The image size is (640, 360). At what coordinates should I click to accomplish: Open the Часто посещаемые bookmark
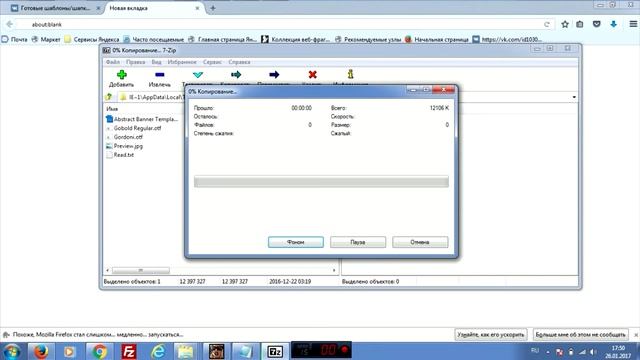coord(153,40)
